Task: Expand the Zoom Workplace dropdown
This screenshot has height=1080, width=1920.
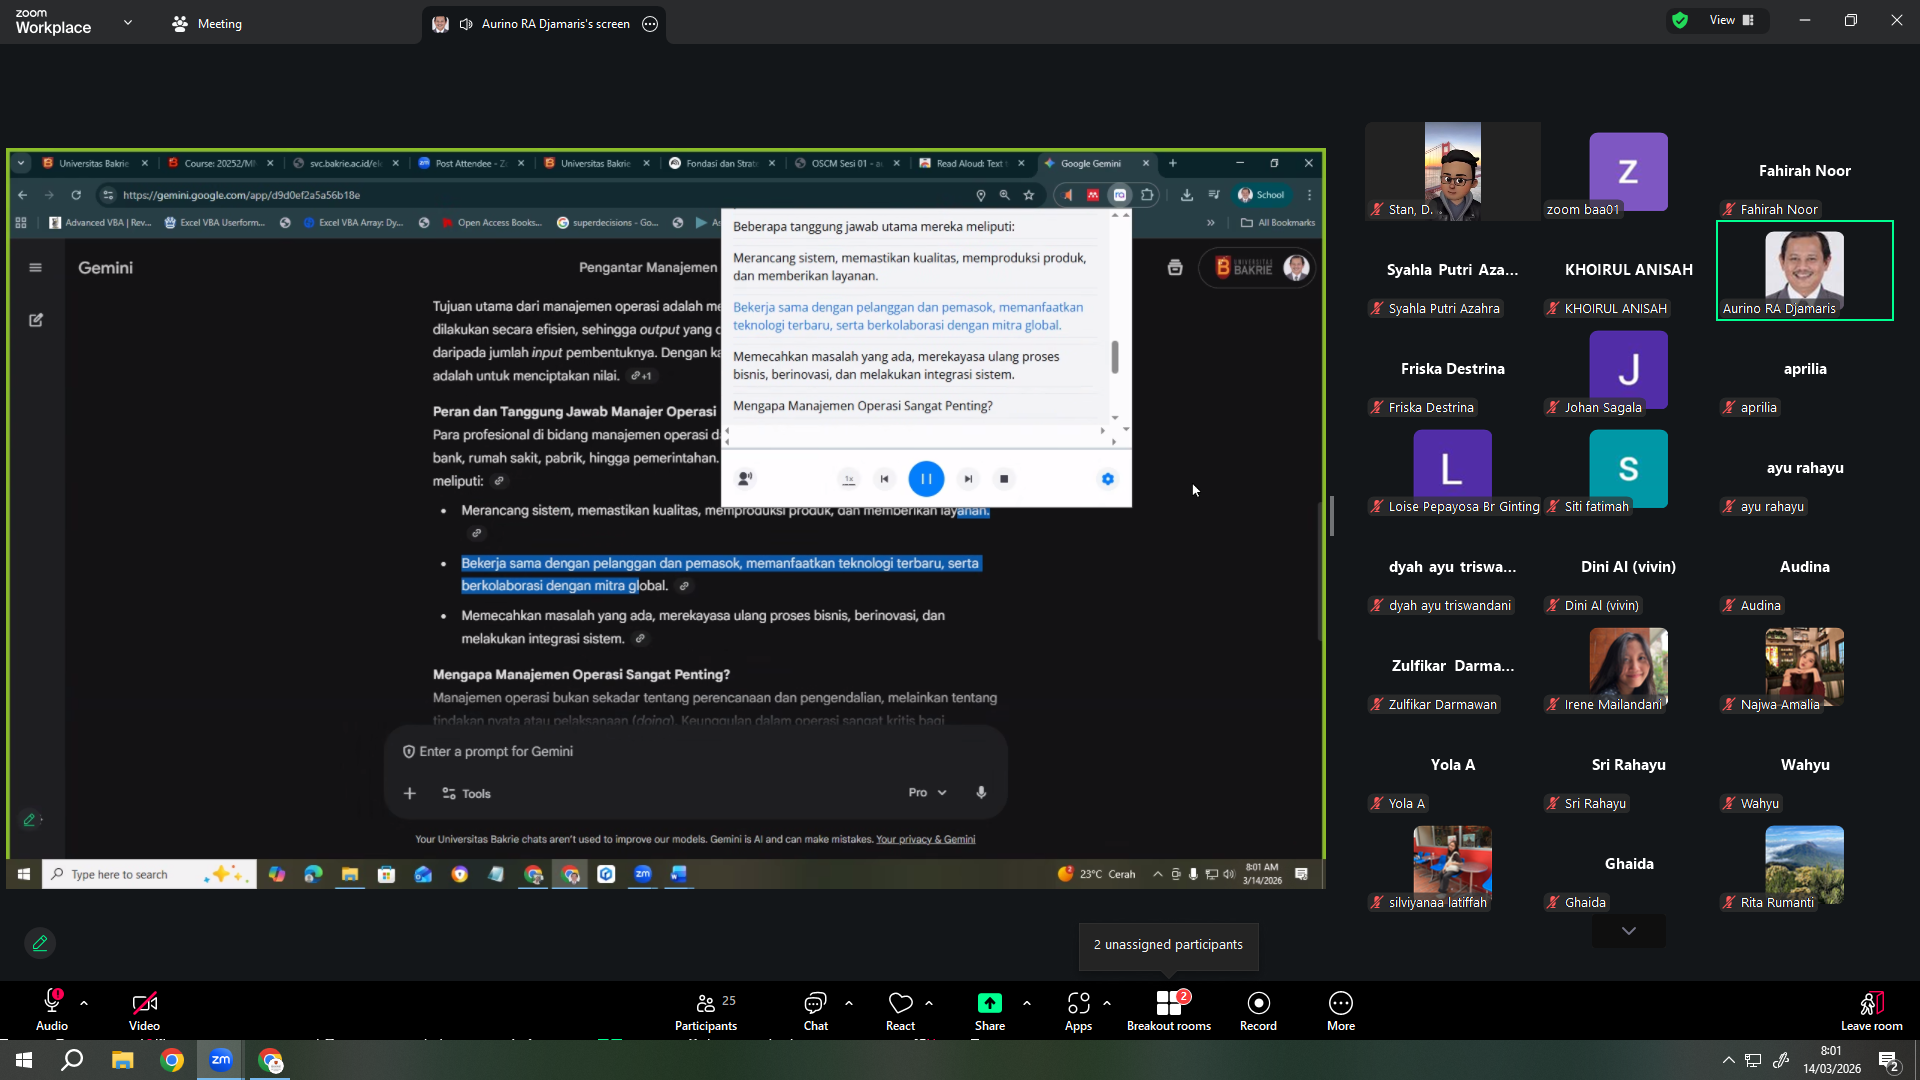Action: click(128, 22)
